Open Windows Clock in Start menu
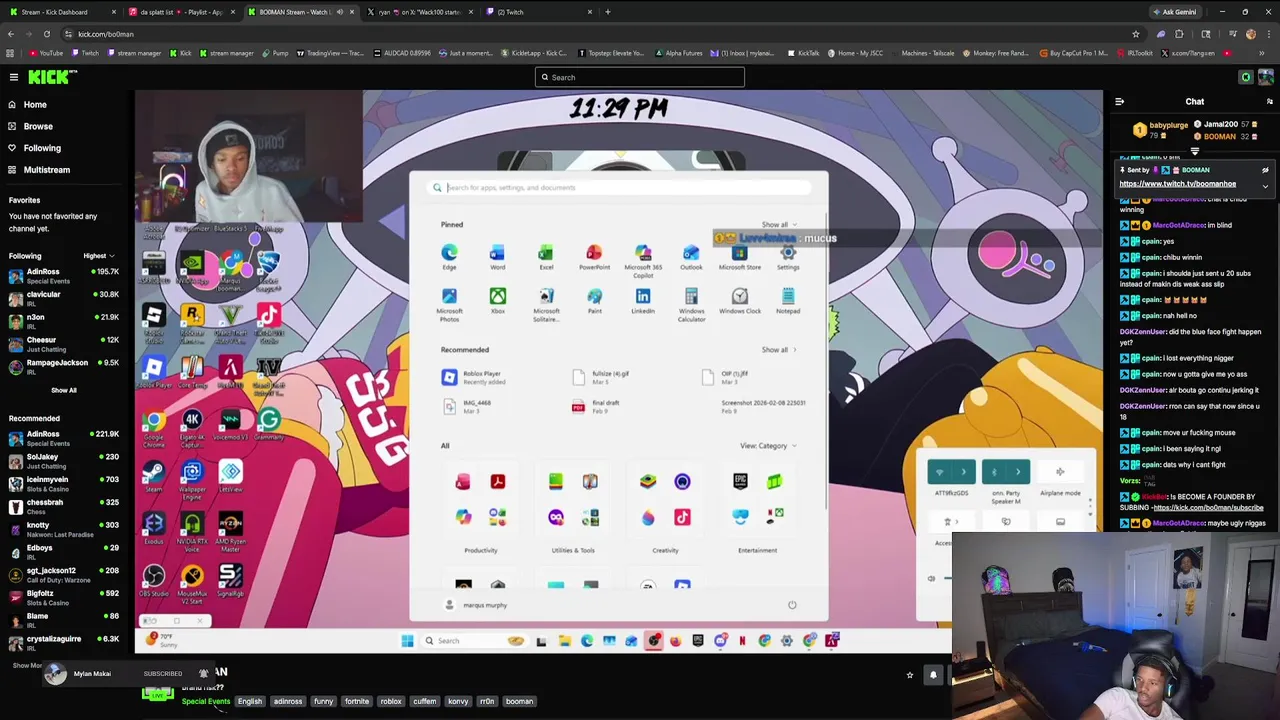Screen dimensions: 1280x720 point(740,301)
